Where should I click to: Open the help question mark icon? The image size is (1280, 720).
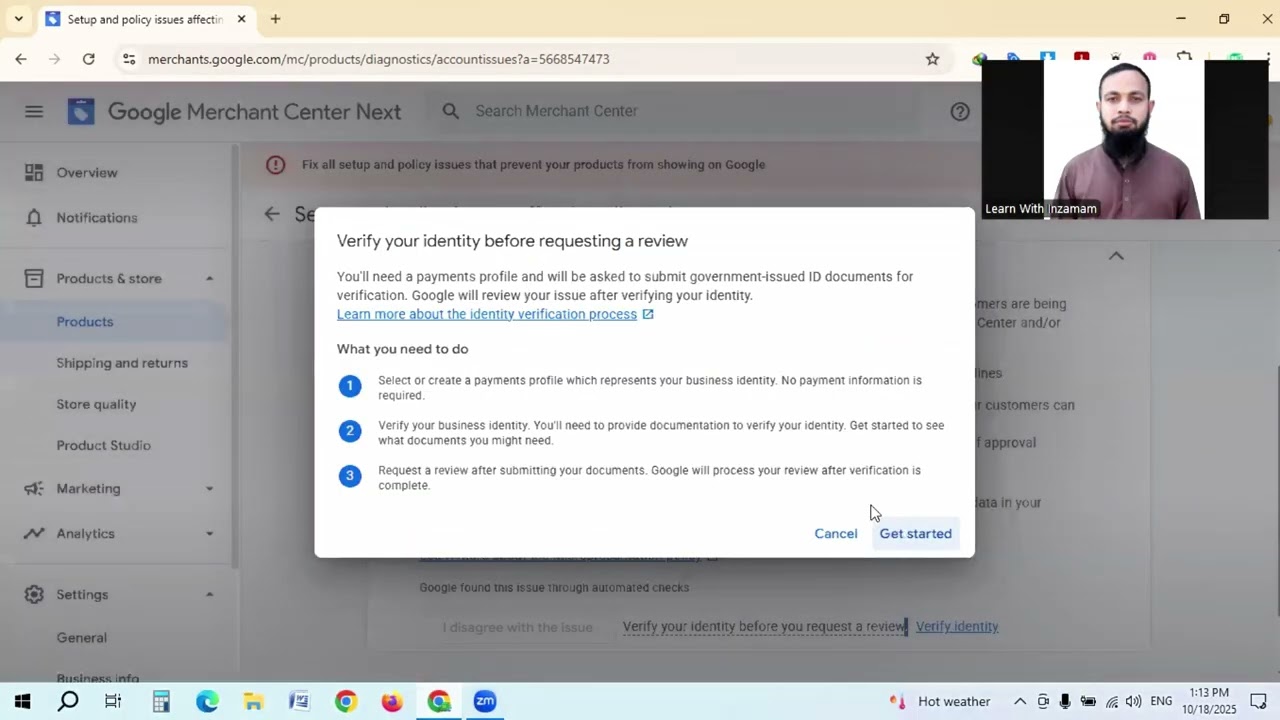point(960,111)
